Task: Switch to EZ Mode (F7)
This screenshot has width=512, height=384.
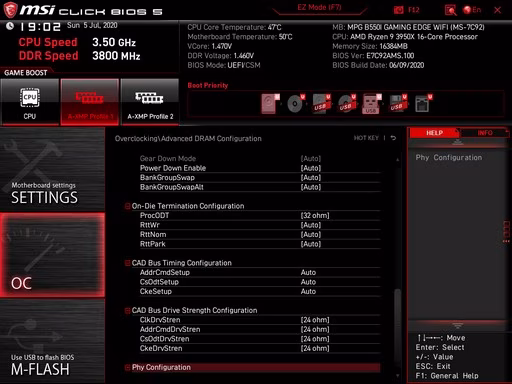Action: (x=319, y=8)
